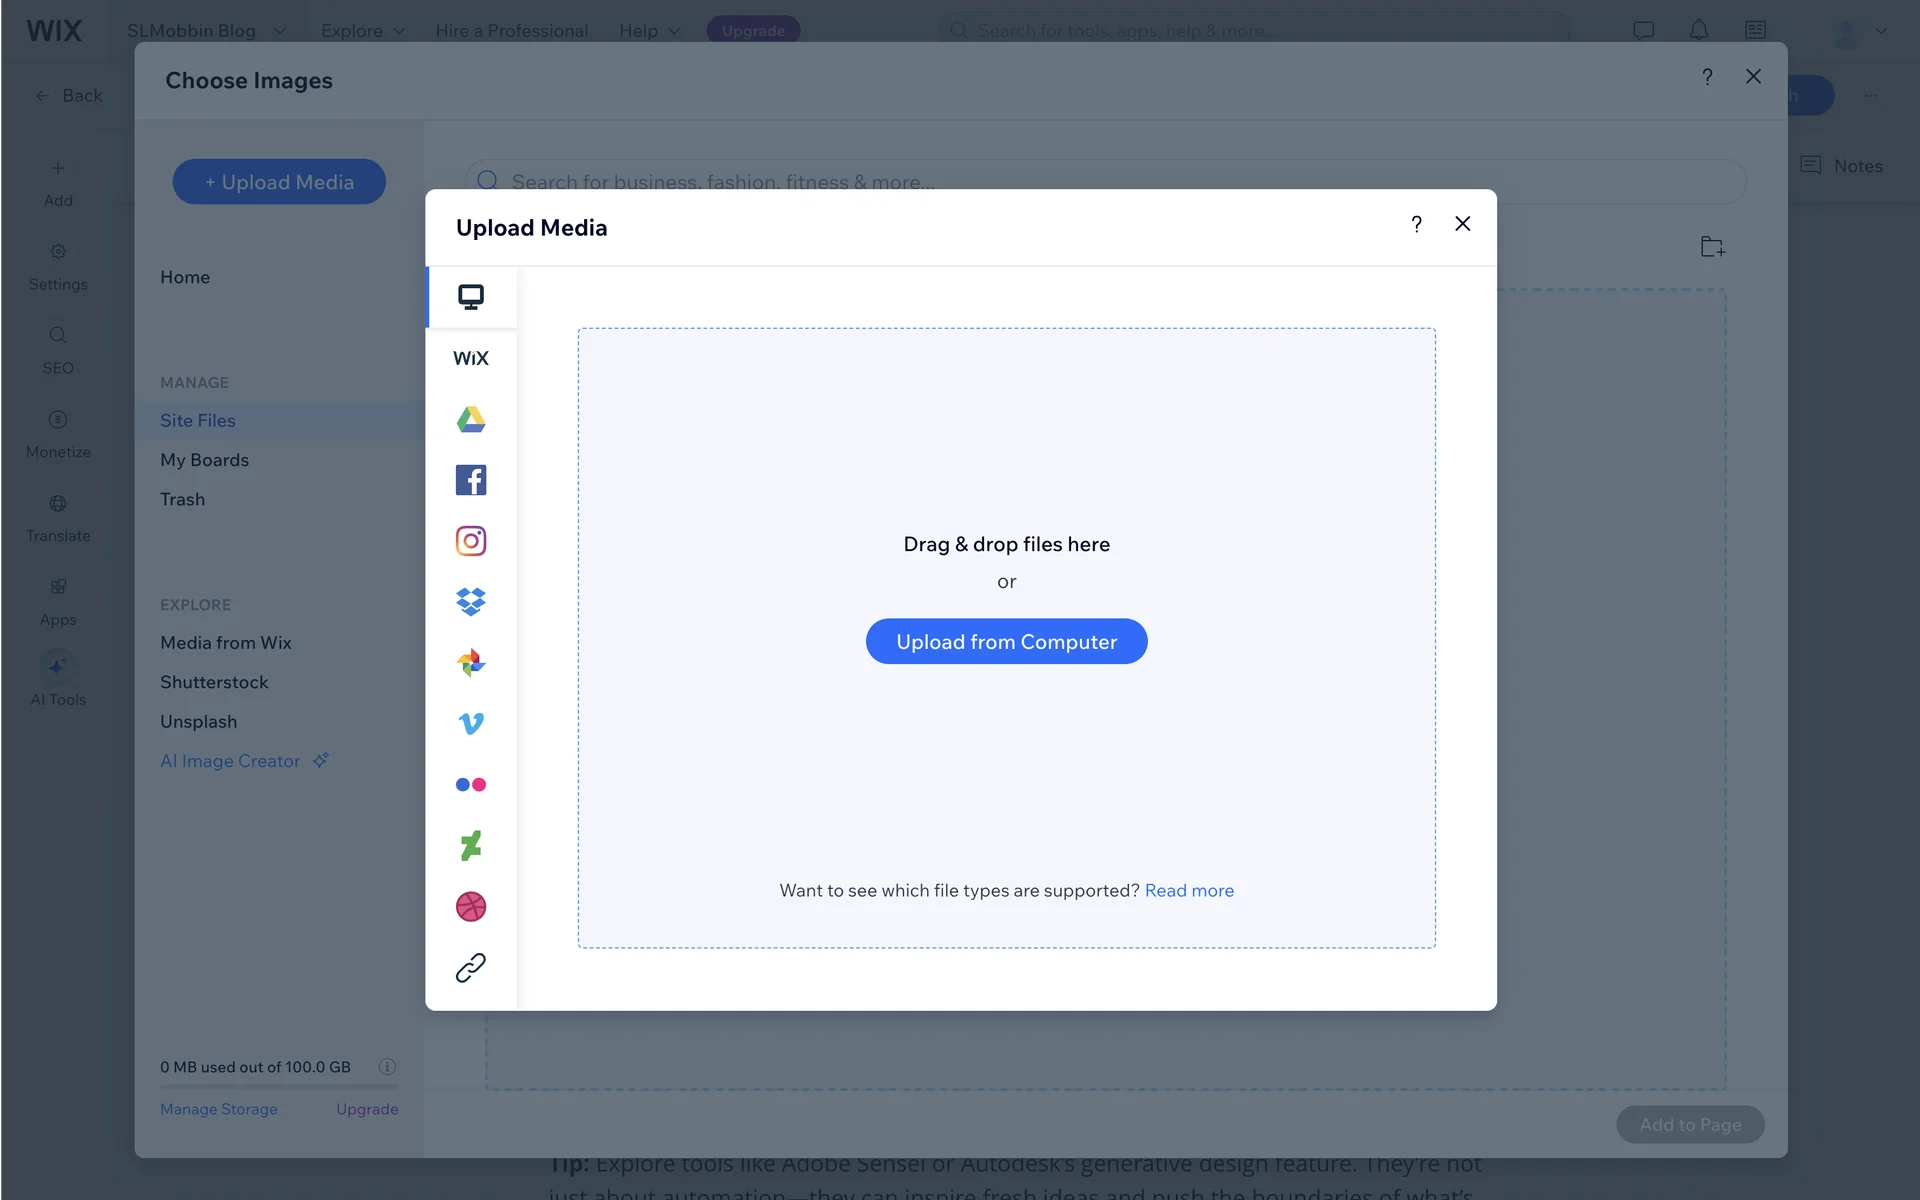
Task: Choose Facebook as upload source
Action: coord(471,480)
